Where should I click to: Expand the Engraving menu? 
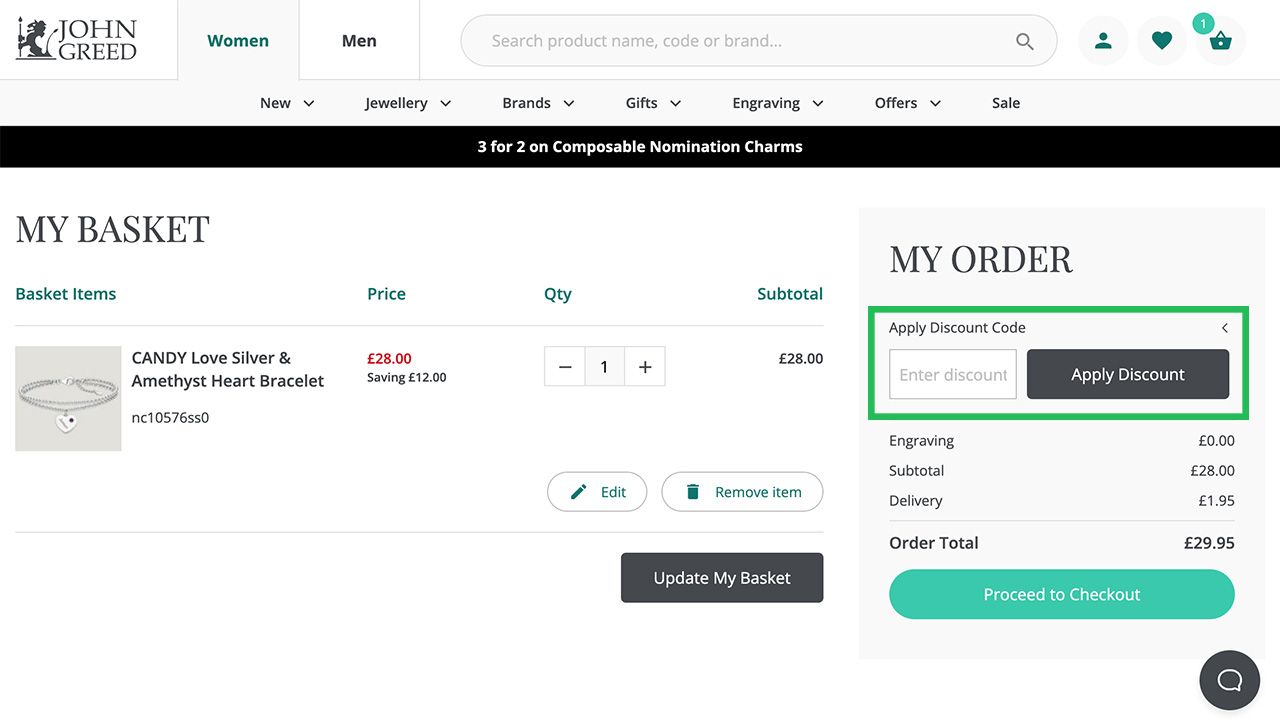pyautogui.click(x=777, y=103)
